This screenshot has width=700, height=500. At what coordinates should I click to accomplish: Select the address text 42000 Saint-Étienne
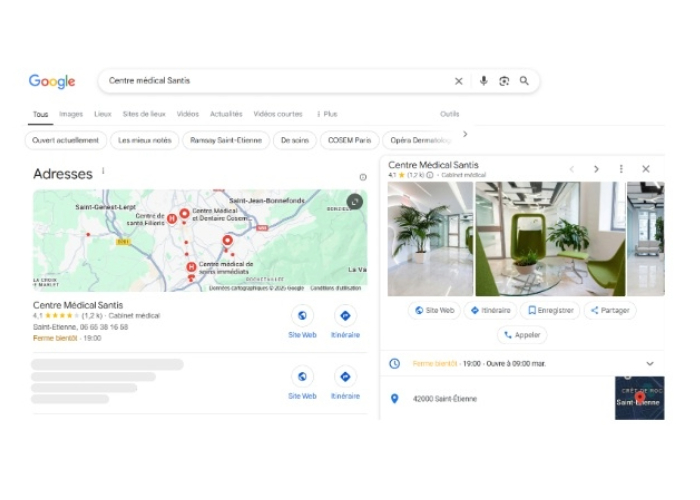point(445,399)
